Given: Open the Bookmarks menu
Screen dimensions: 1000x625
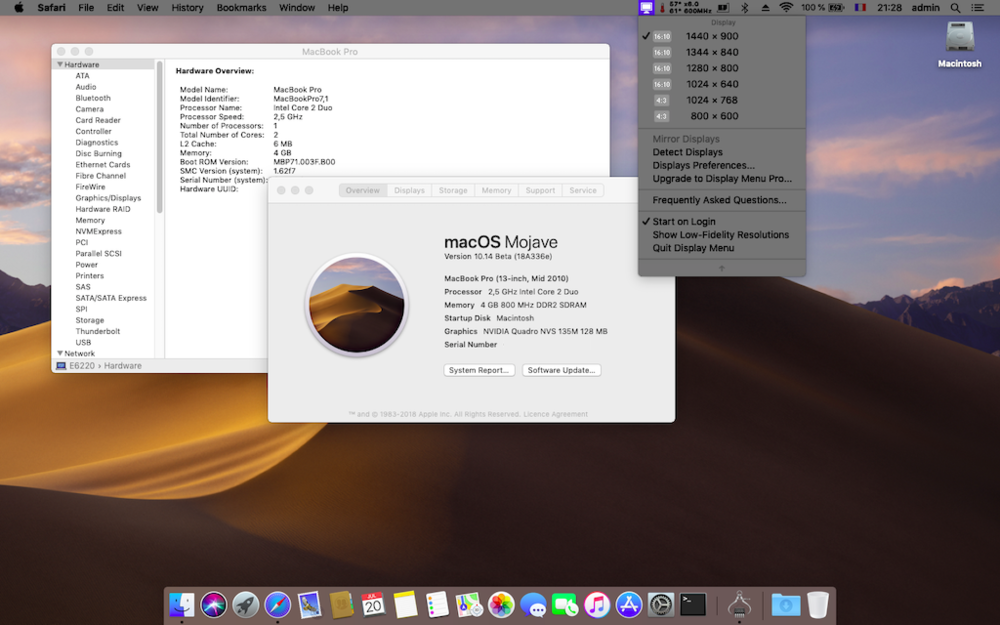Looking at the screenshot, I should [240, 8].
